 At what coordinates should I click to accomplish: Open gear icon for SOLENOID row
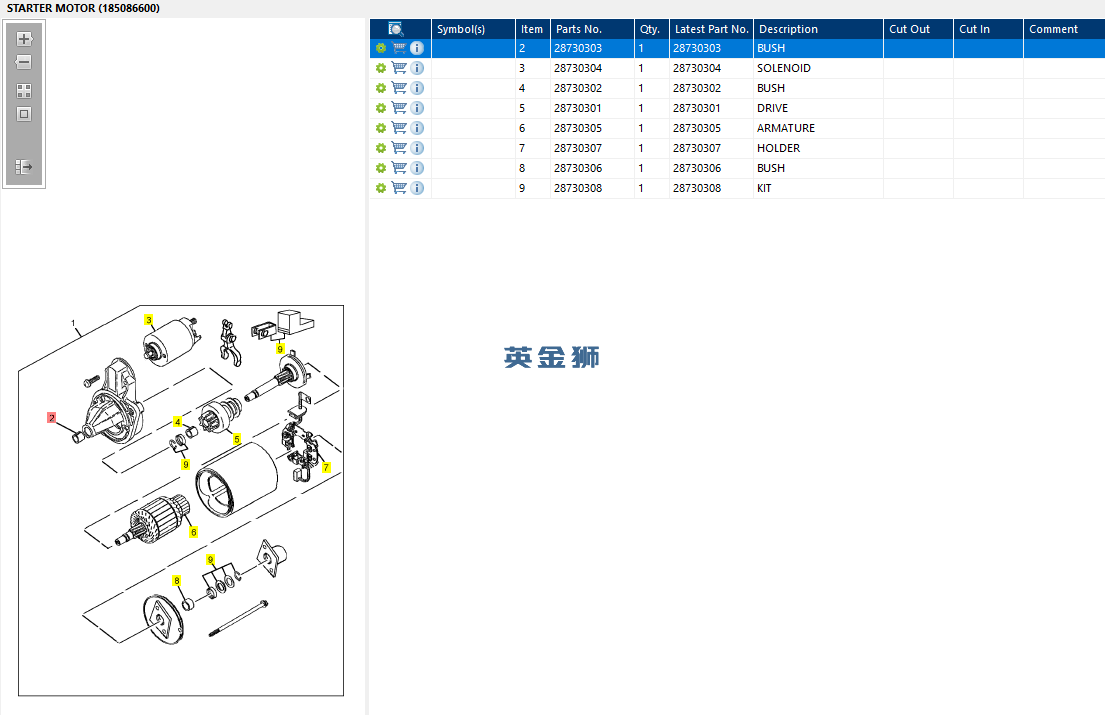pos(381,68)
